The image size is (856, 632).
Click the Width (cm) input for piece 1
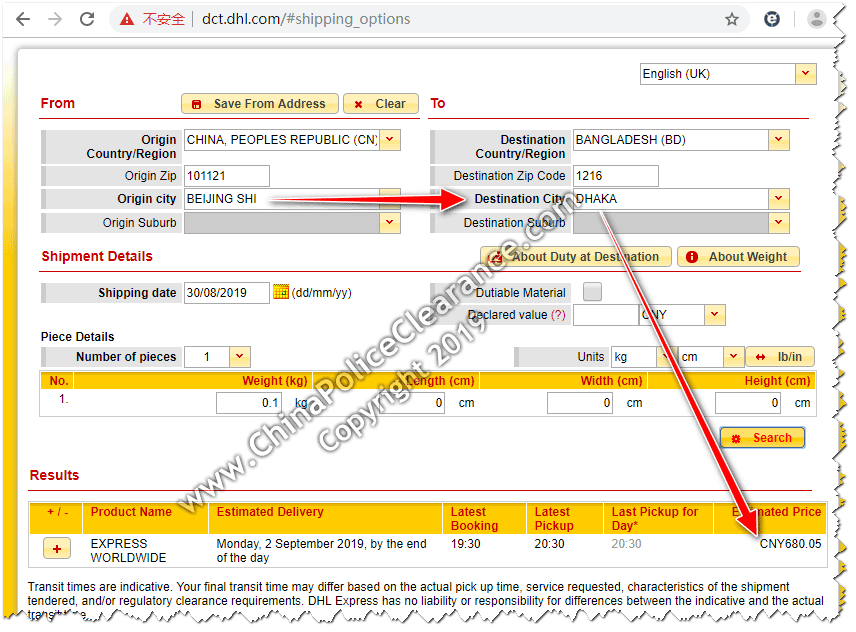(x=580, y=403)
